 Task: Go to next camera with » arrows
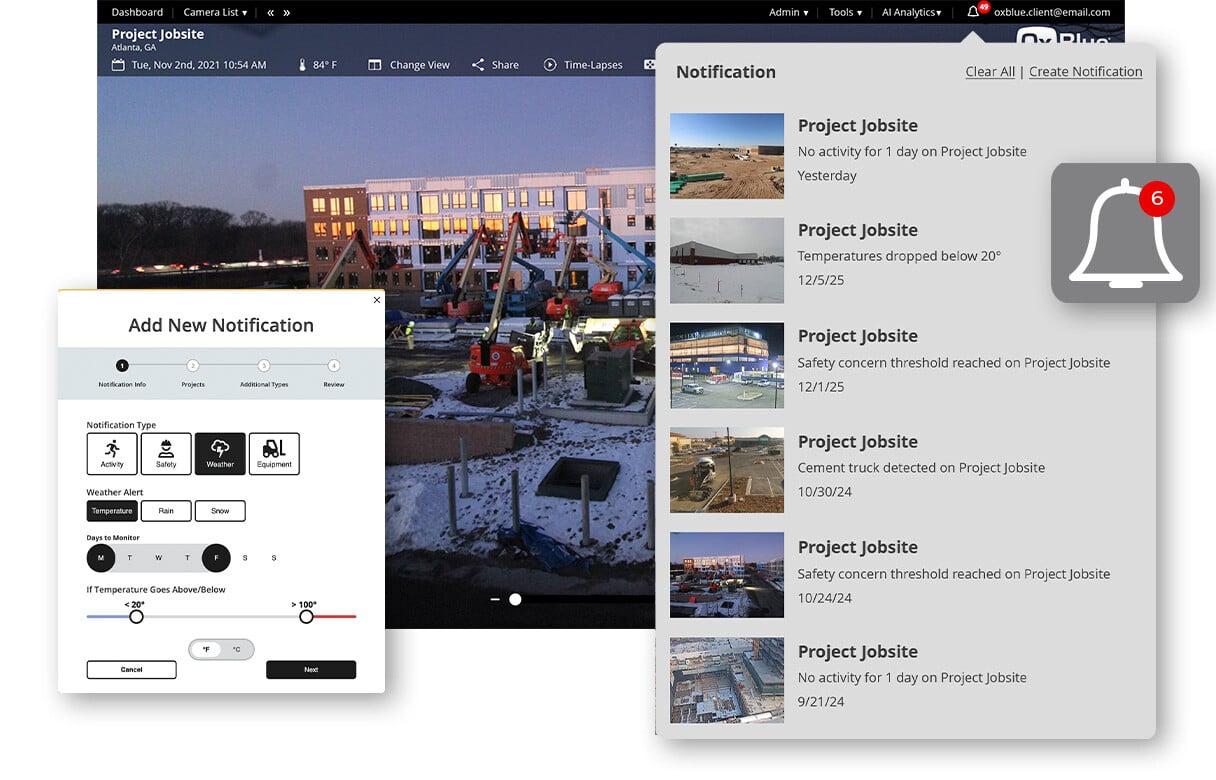click(287, 12)
